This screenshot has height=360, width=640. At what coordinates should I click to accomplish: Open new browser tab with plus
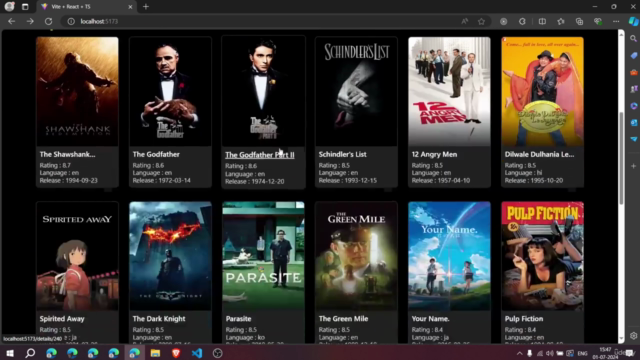[x=146, y=7]
